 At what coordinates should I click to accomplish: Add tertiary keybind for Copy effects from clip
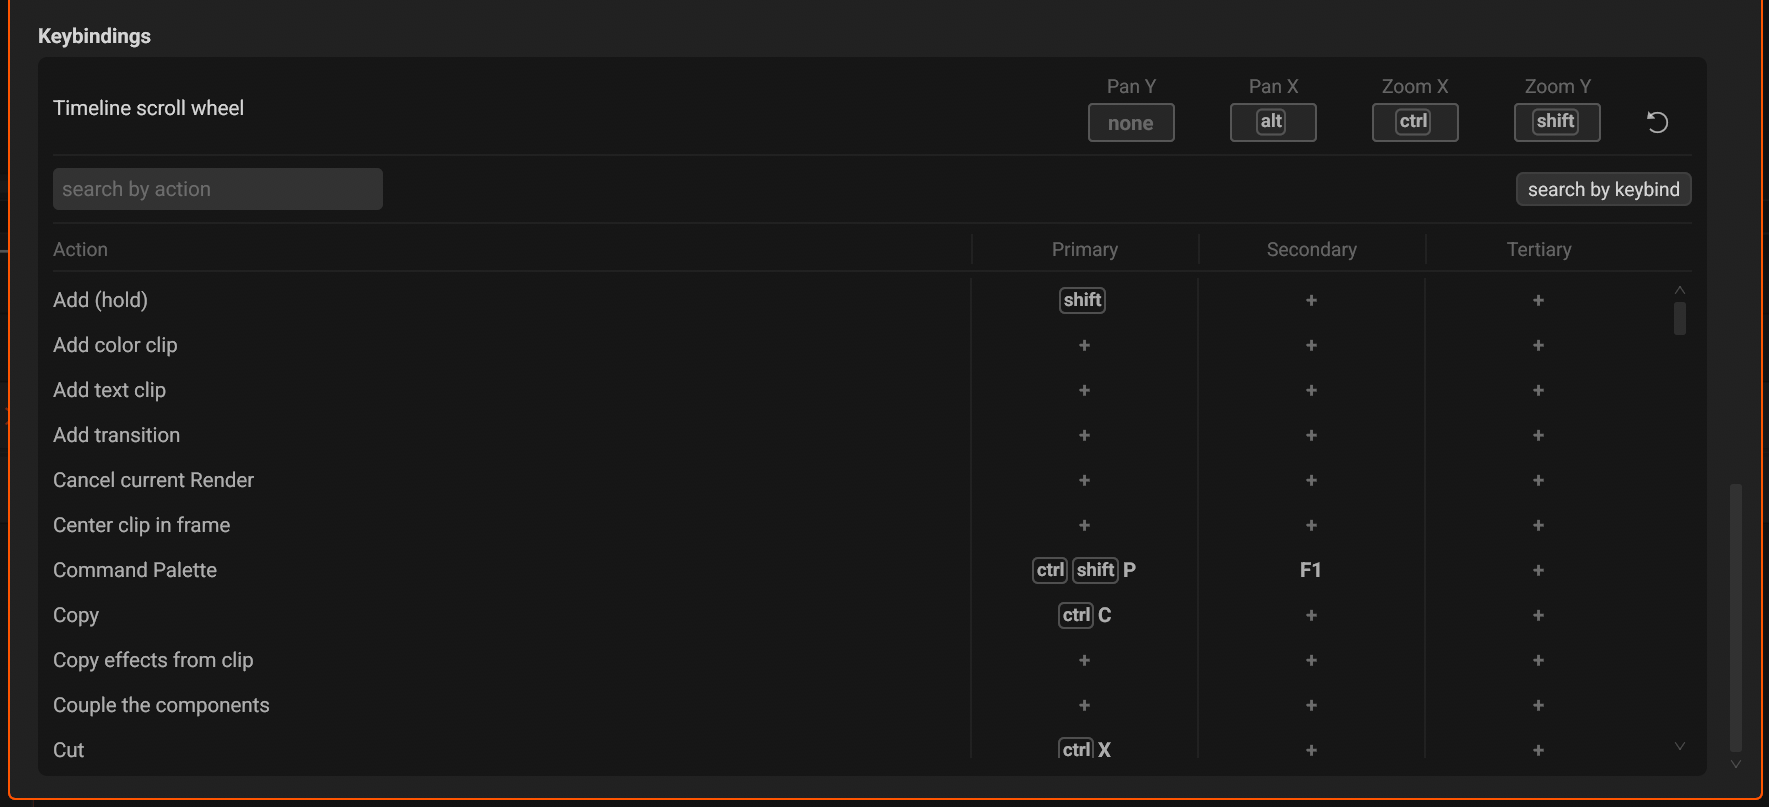click(x=1538, y=660)
